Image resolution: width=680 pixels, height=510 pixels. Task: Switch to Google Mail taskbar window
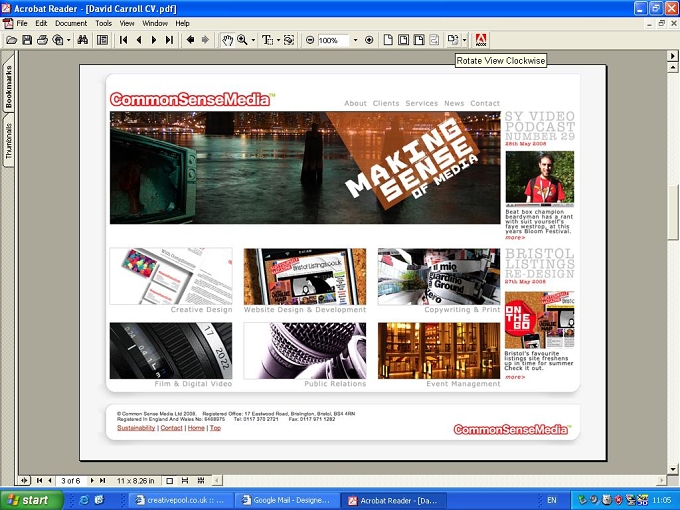pyautogui.click(x=287, y=500)
